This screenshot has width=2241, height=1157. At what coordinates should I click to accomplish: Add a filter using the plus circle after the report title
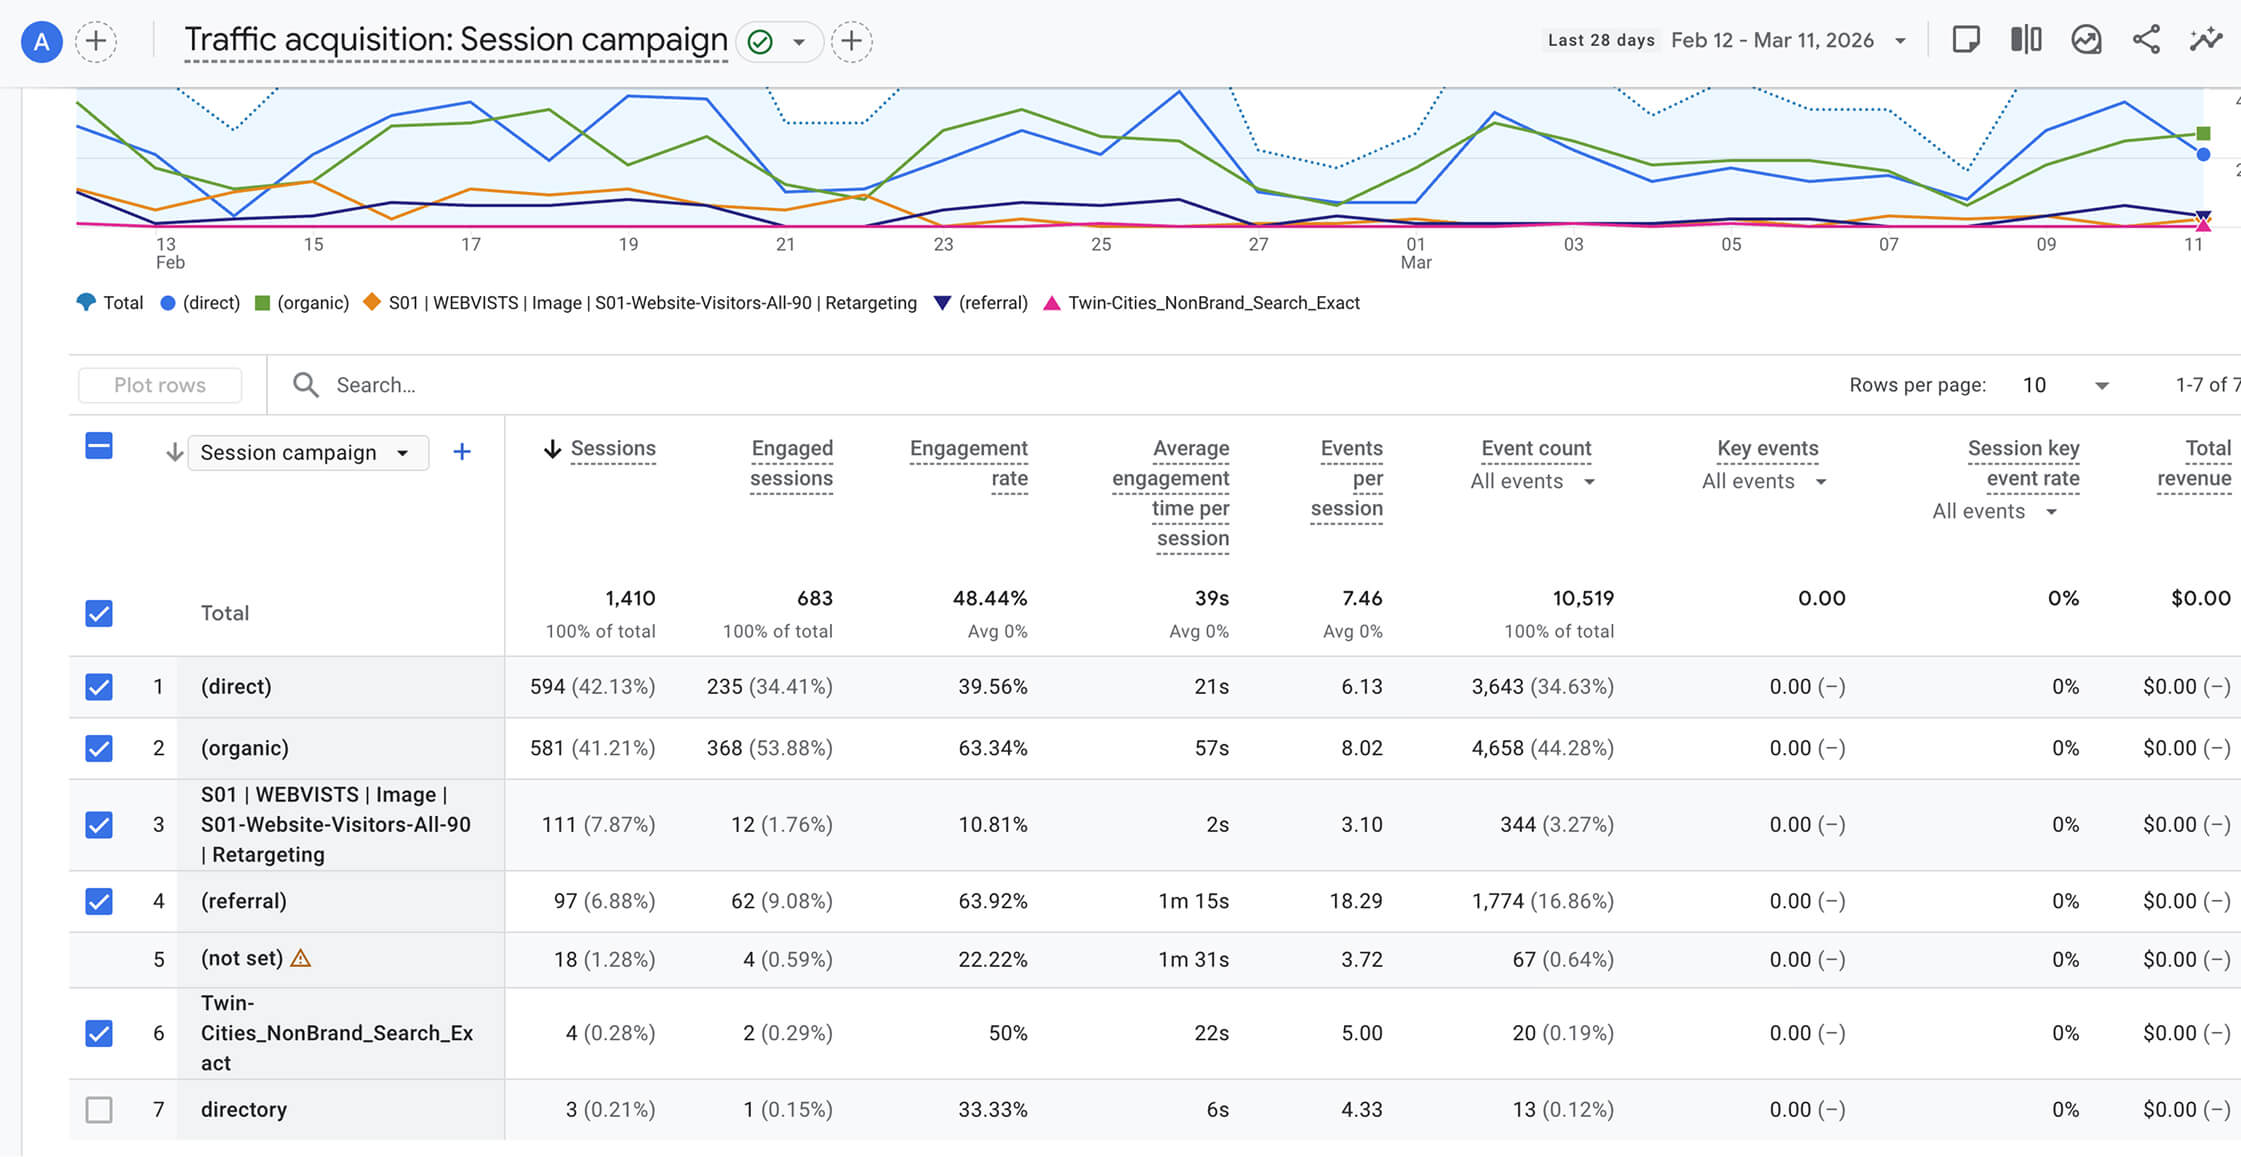coord(852,42)
